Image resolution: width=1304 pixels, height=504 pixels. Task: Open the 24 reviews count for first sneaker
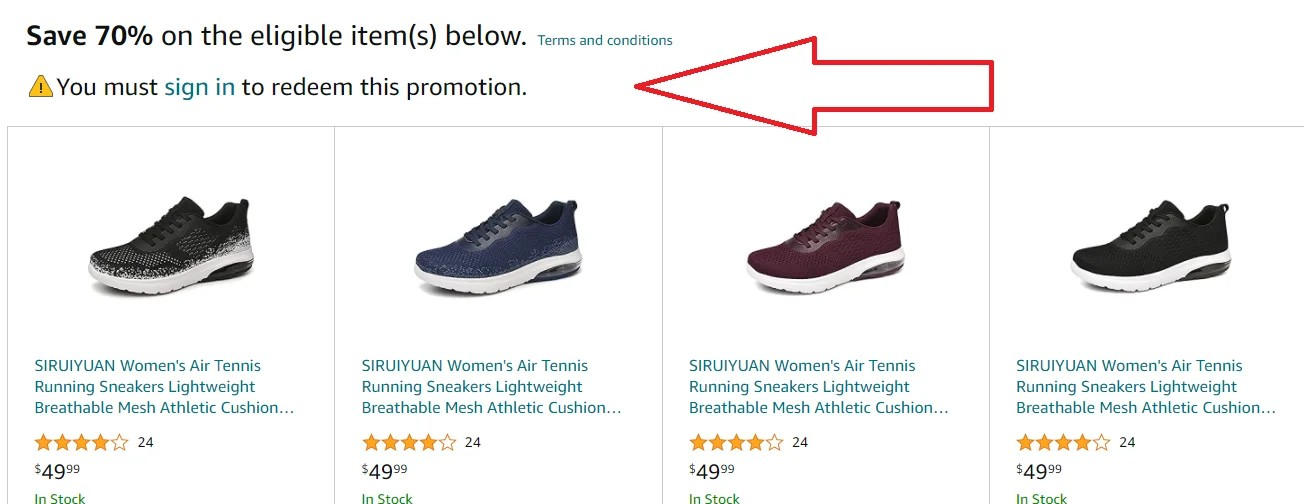[x=146, y=442]
